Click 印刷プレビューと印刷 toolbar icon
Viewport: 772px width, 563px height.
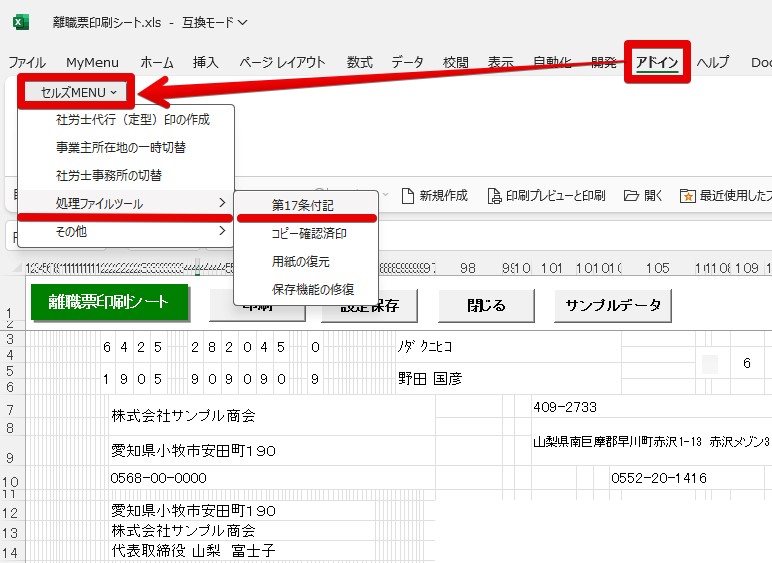(x=494, y=196)
